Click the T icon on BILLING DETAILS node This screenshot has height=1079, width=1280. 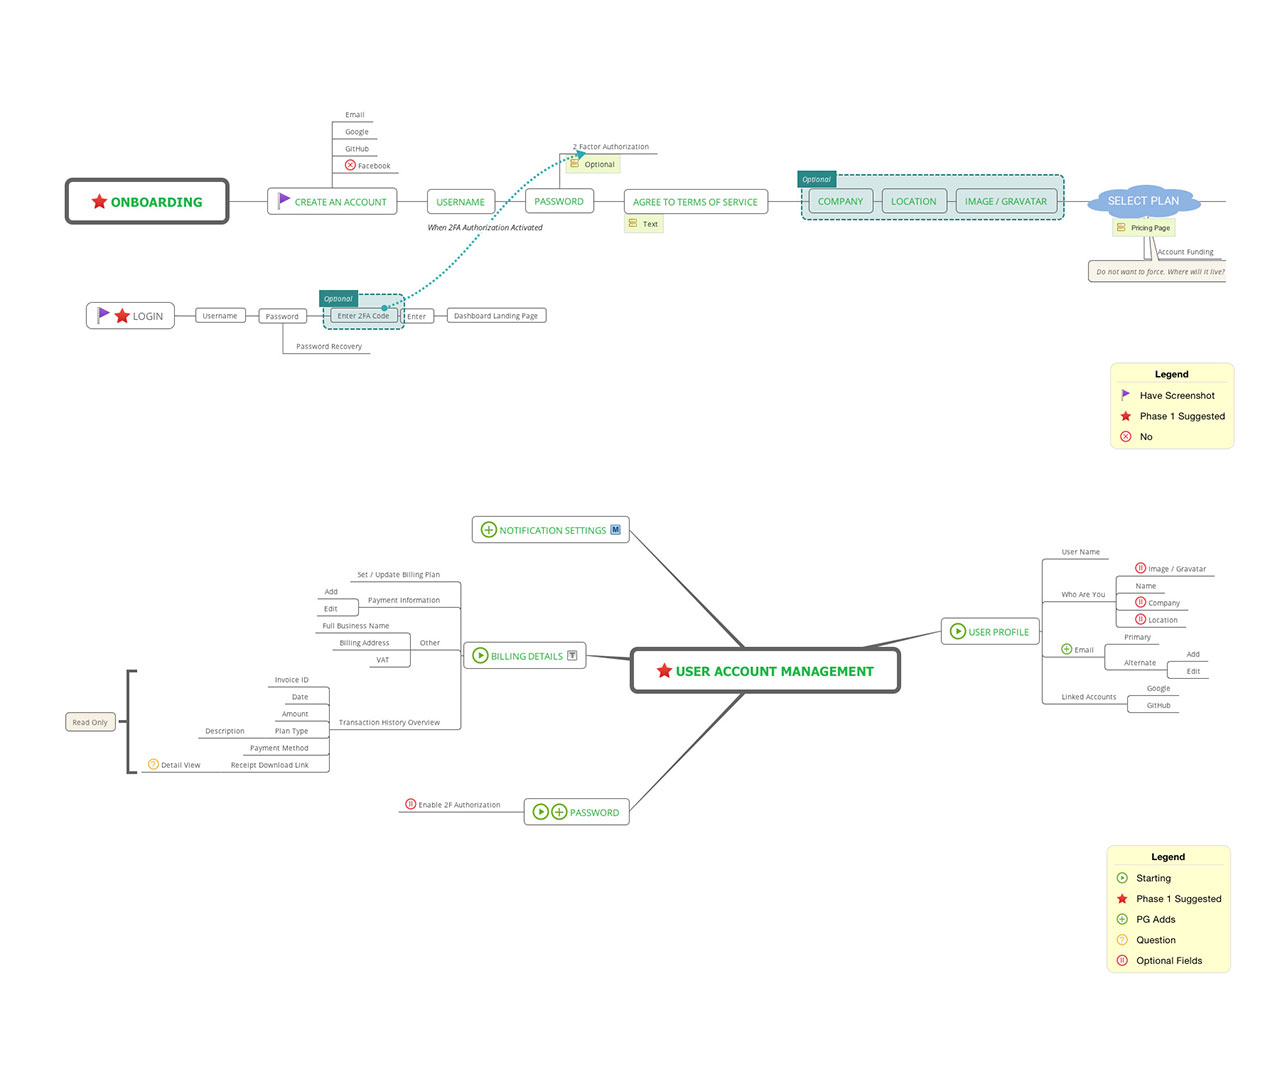(572, 656)
